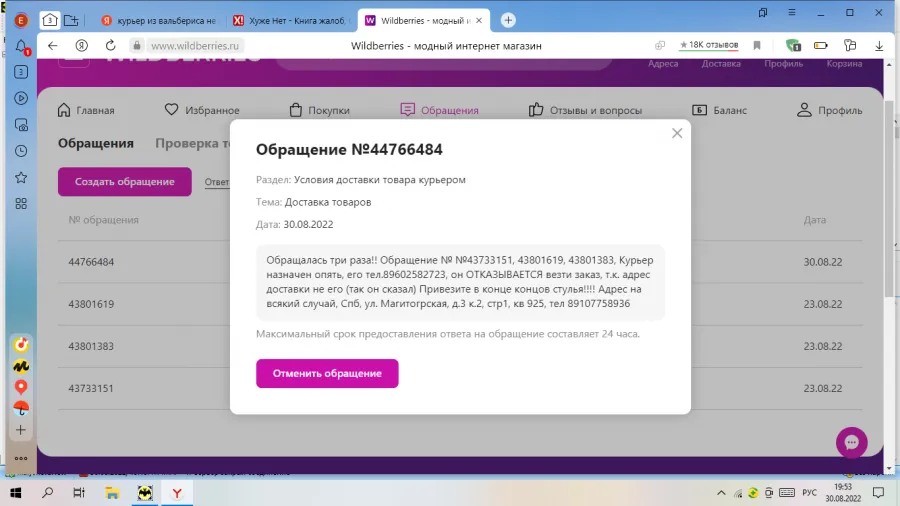Open Профиль in the account menu
900x506 pixels.
(x=829, y=110)
